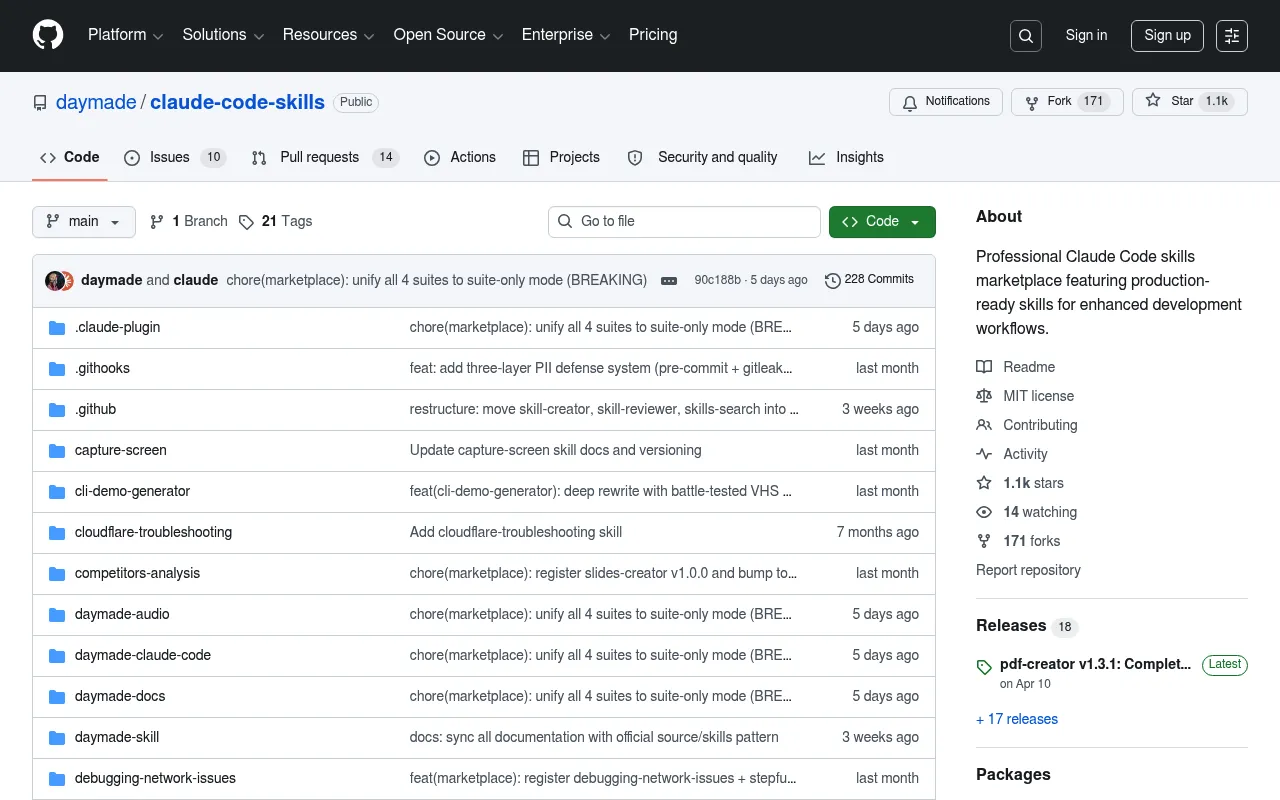The image size is (1280, 800).
Task: Open the GitHub homepage logo
Action: point(48,35)
